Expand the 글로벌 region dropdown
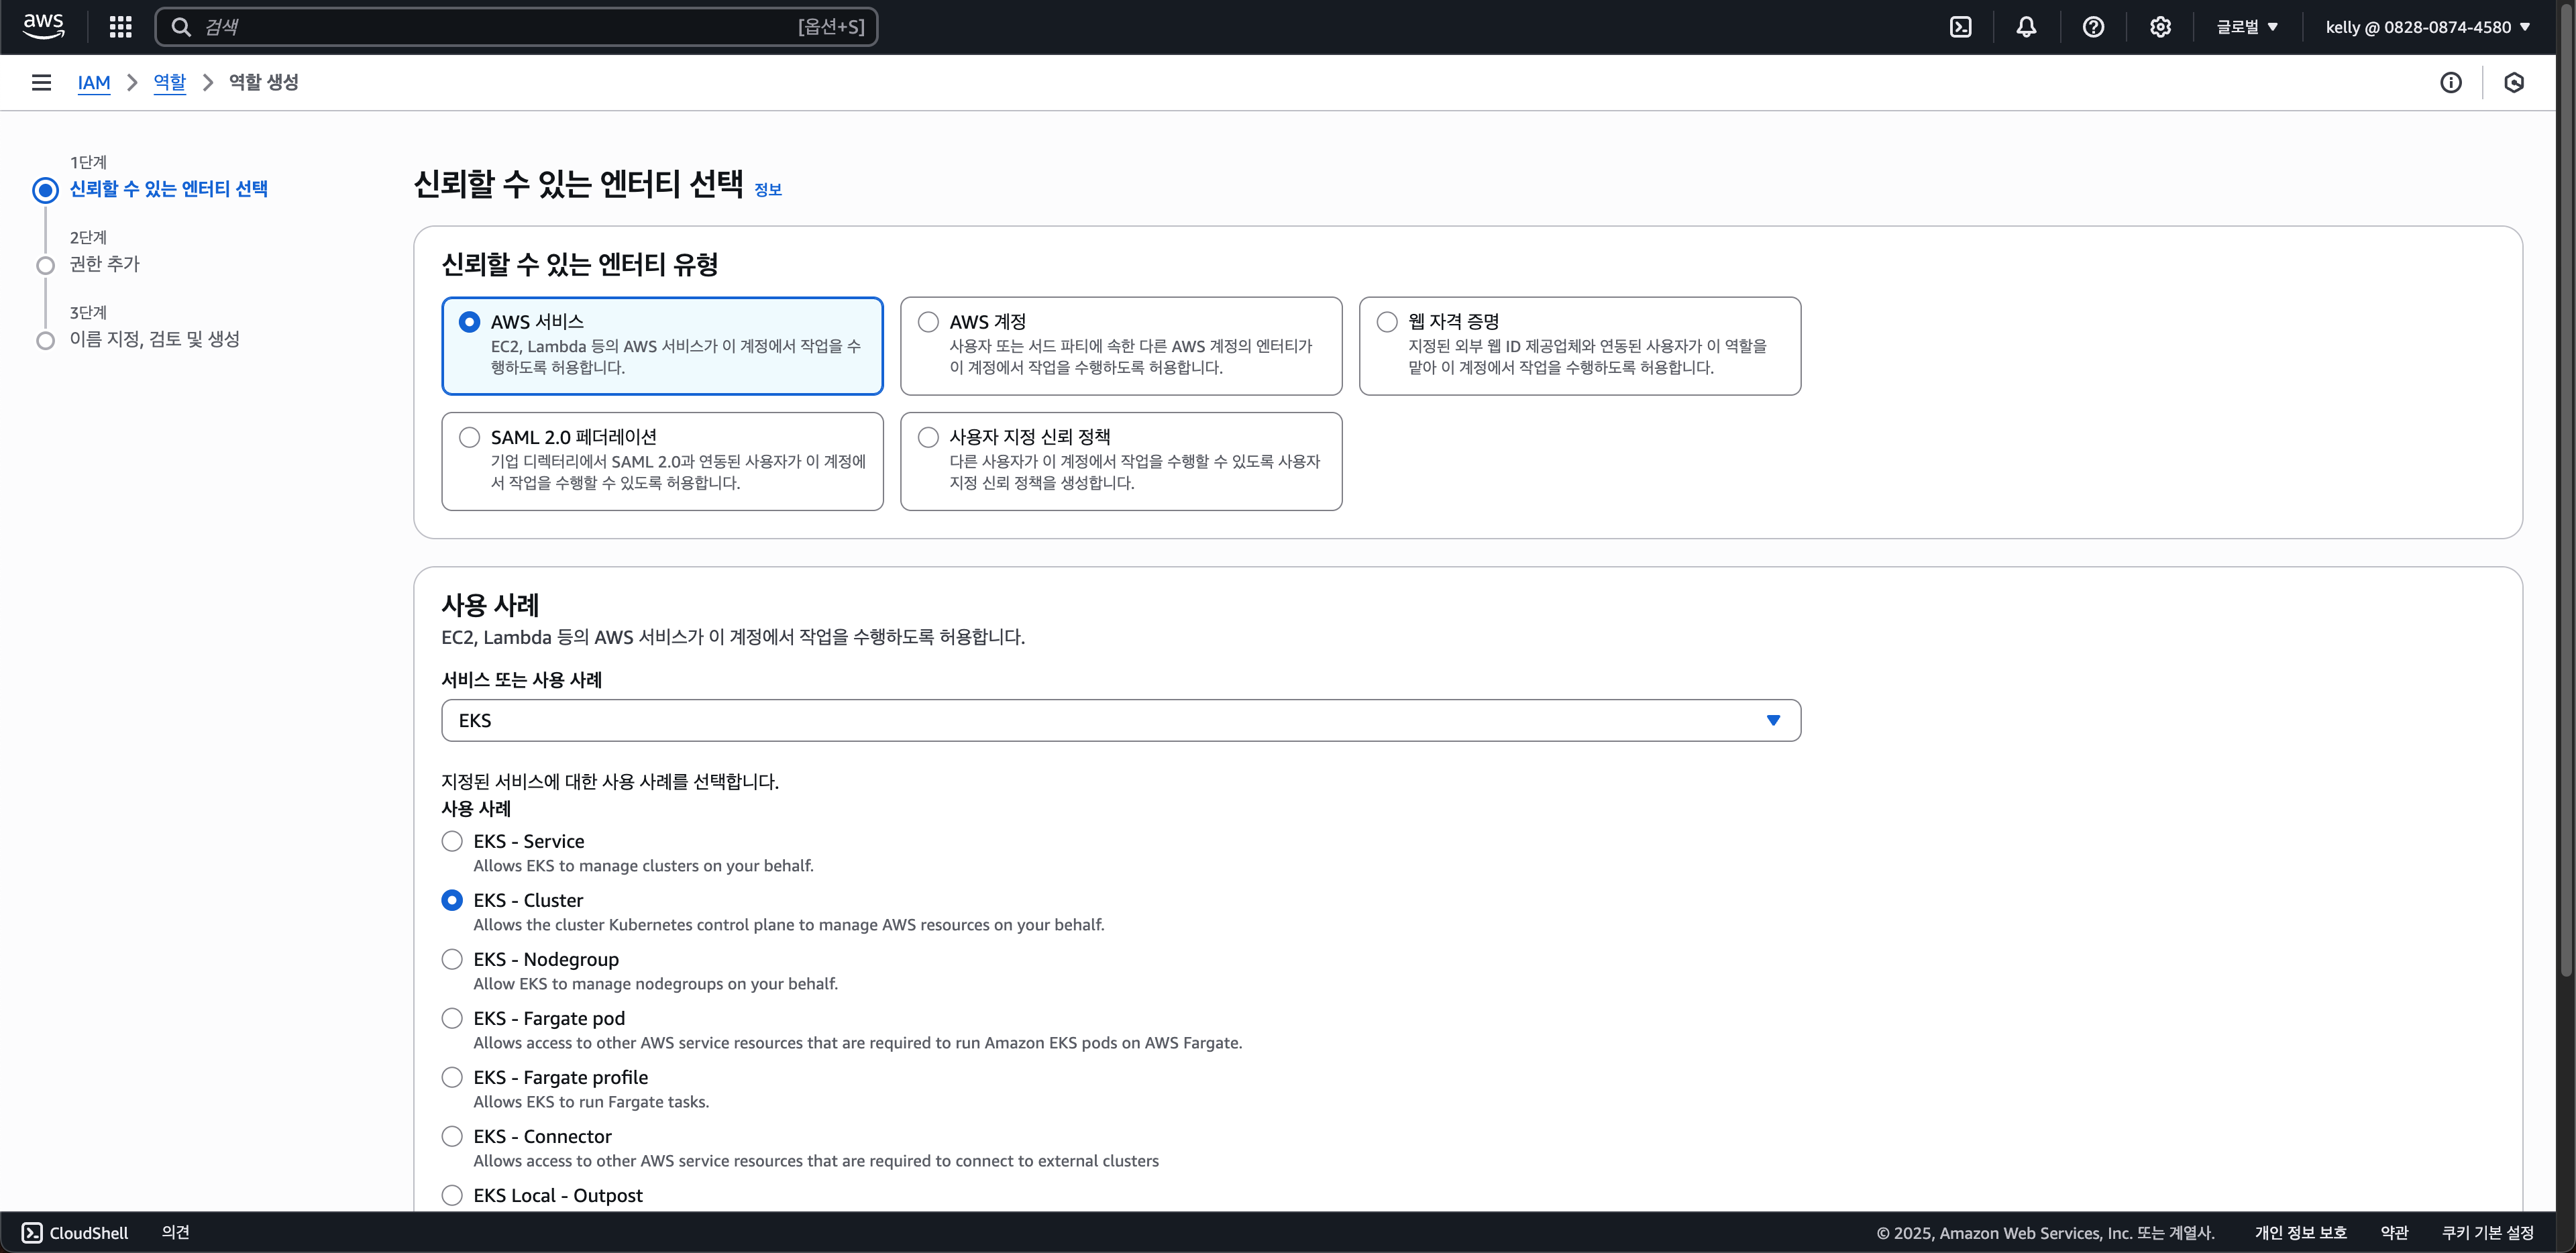This screenshot has width=2576, height=1253. point(2246,27)
